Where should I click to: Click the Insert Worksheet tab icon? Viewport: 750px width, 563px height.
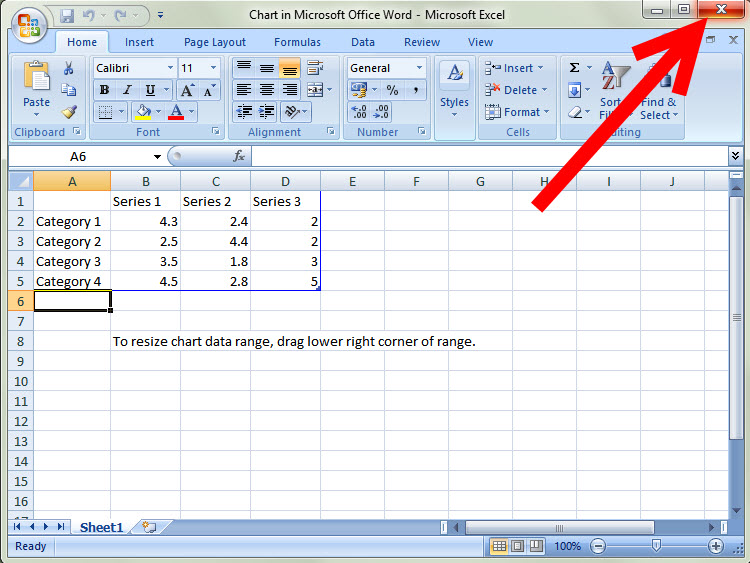[x=150, y=528]
